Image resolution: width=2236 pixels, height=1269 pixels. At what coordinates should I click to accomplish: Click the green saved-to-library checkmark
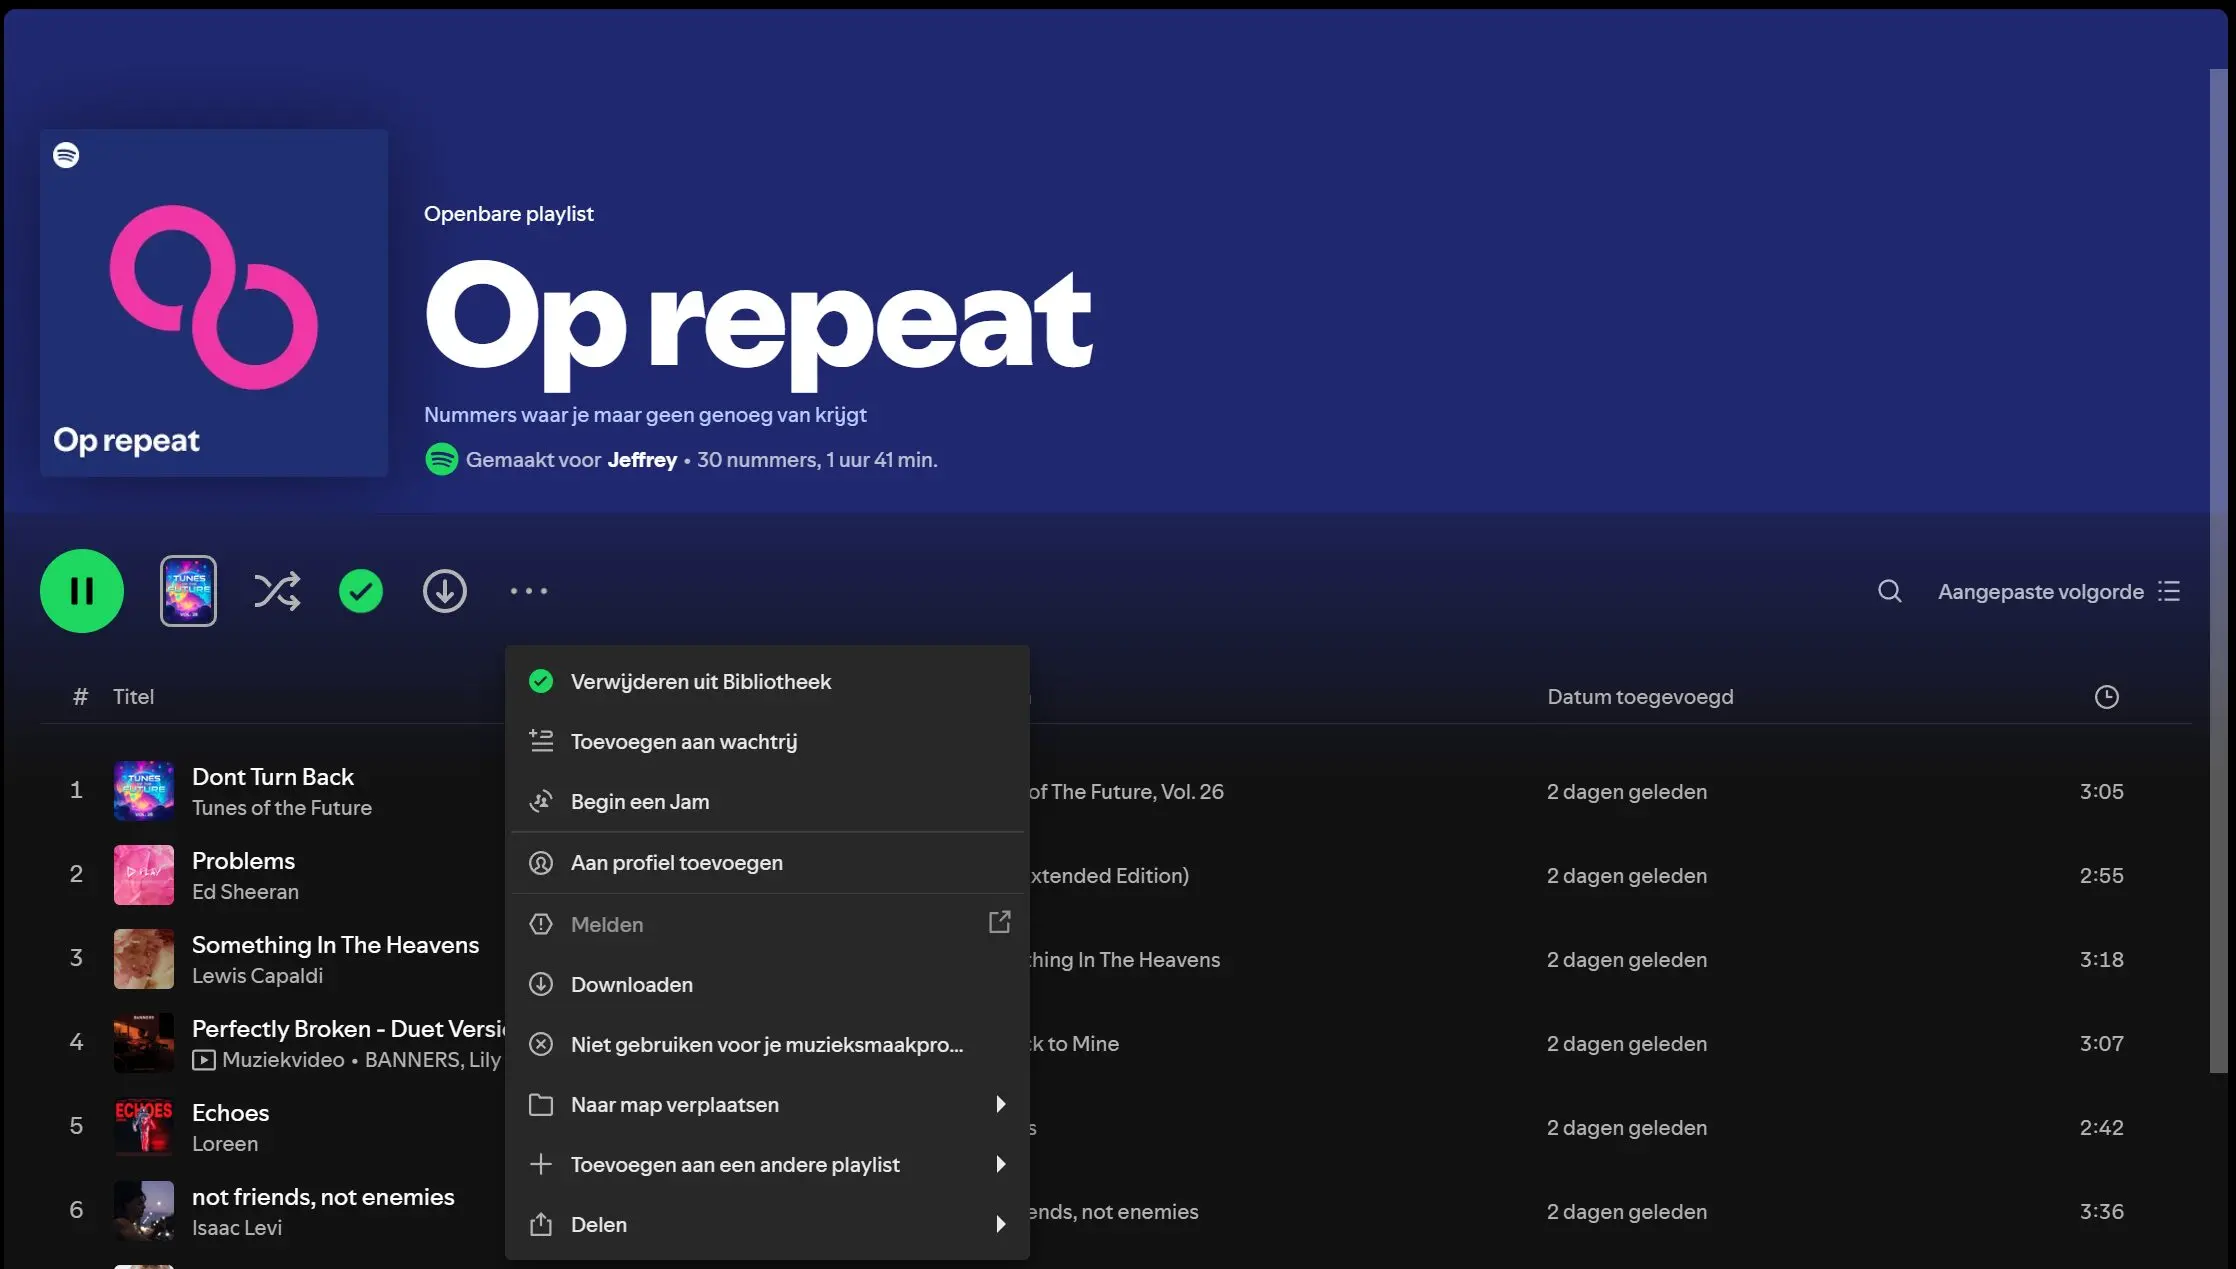tap(361, 590)
